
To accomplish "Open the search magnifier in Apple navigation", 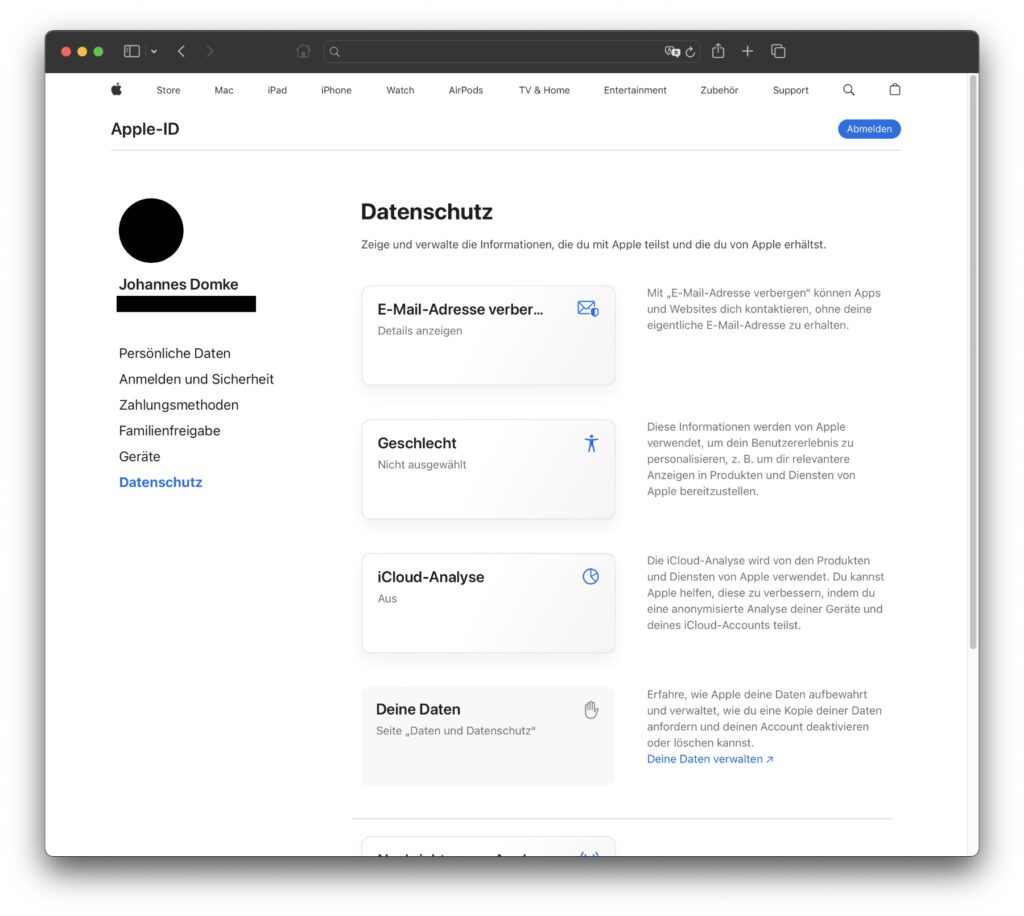I will (848, 89).
